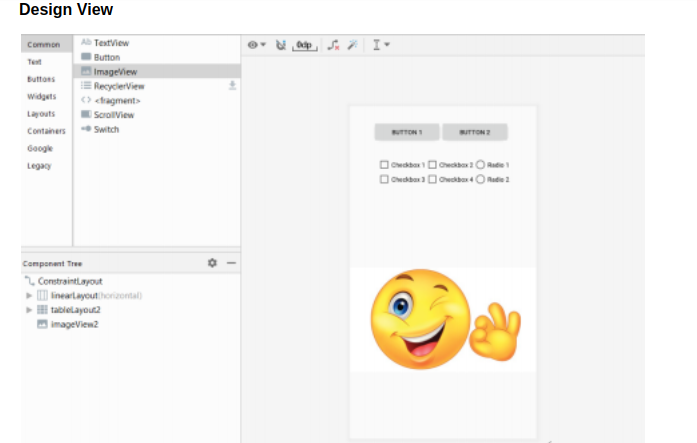Select the Common palette category

[x=46, y=44]
